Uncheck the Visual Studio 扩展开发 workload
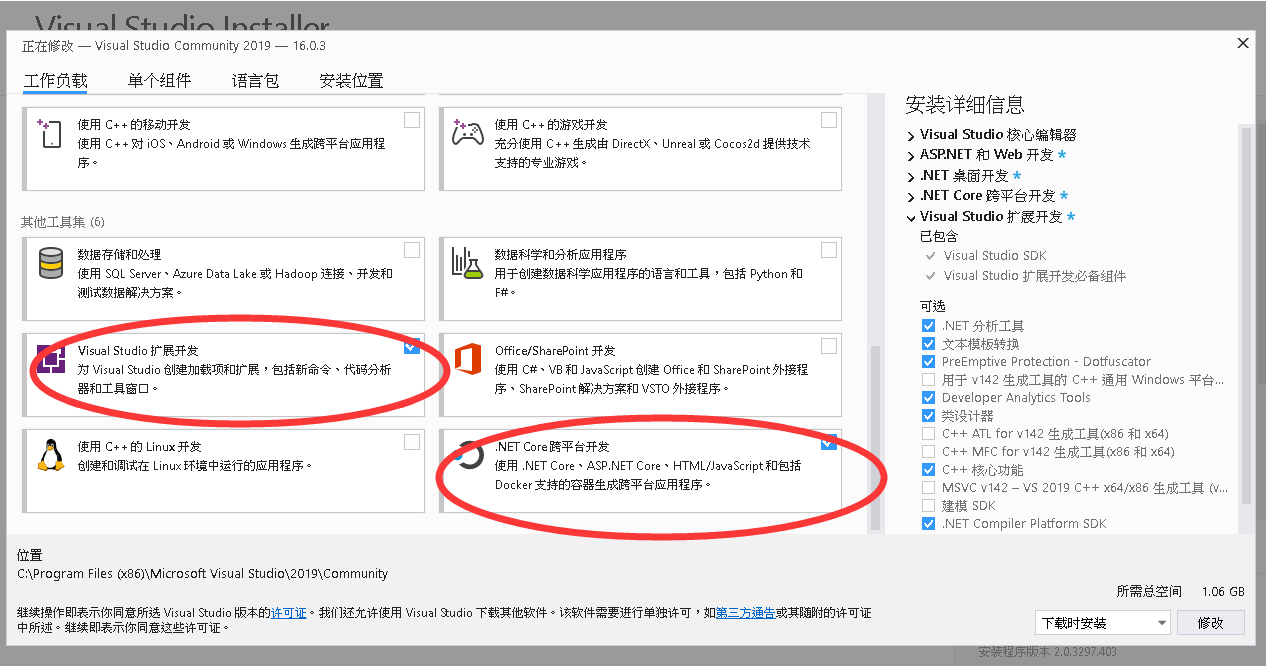Image resolution: width=1266 pixels, height=666 pixels. pos(412,346)
